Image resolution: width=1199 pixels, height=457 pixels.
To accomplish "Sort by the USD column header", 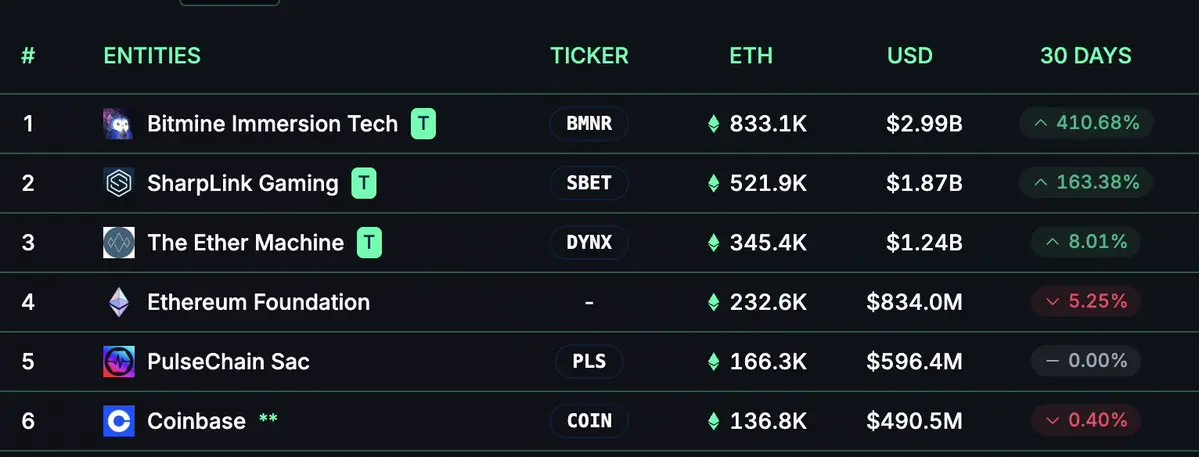I will point(910,56).
